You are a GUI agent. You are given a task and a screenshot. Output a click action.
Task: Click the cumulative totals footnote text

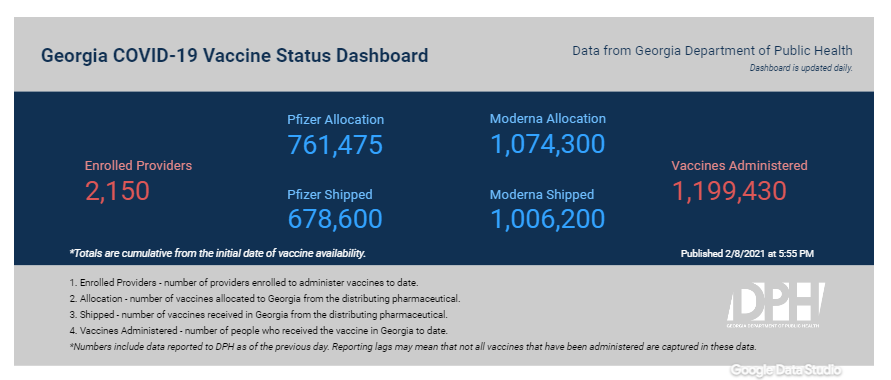coord(218,253)
